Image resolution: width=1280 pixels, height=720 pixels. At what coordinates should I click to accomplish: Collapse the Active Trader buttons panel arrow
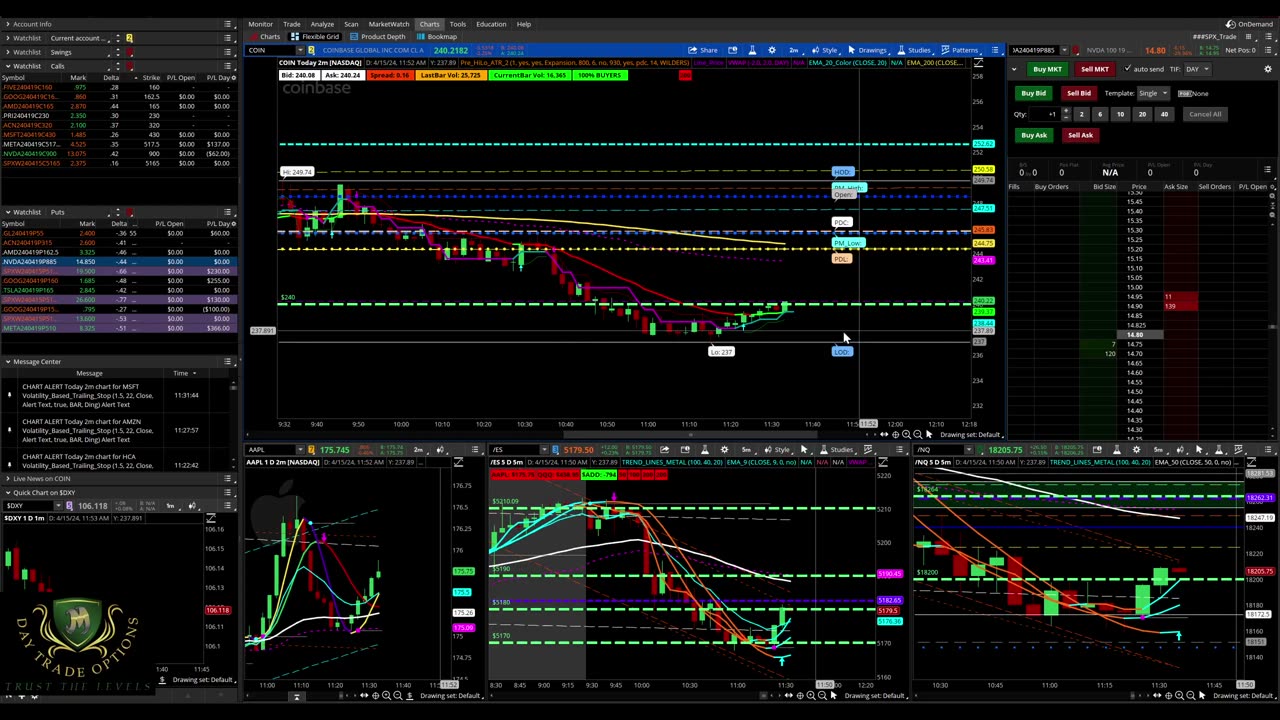(1014, 69)
